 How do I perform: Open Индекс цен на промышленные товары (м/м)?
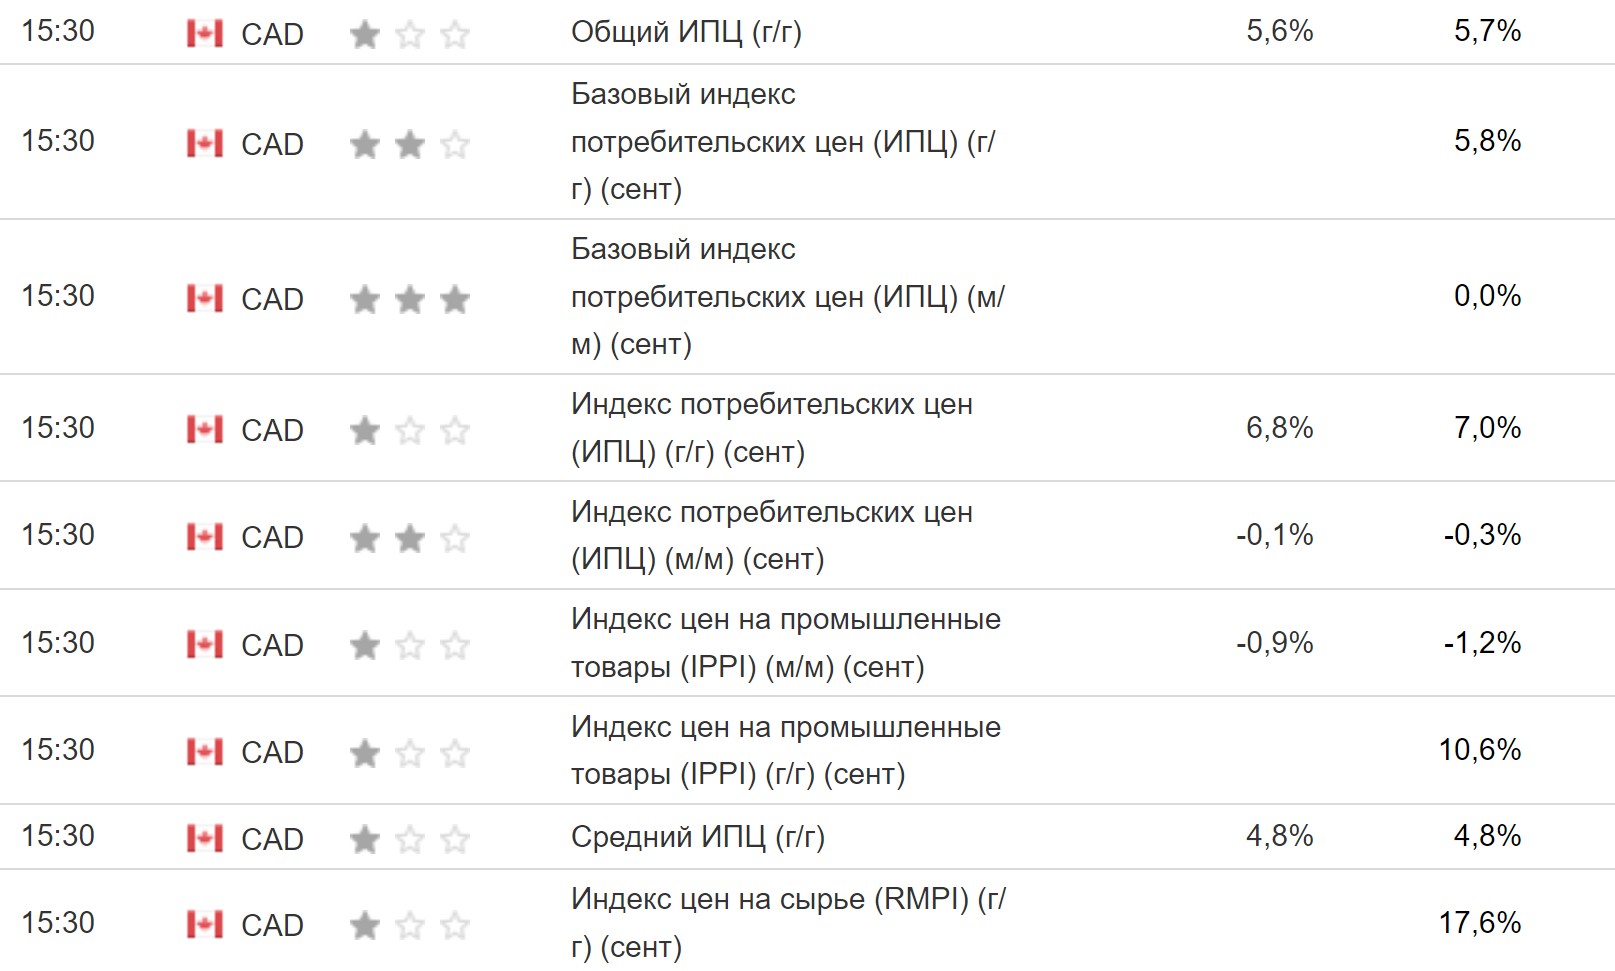coord(785,643)
